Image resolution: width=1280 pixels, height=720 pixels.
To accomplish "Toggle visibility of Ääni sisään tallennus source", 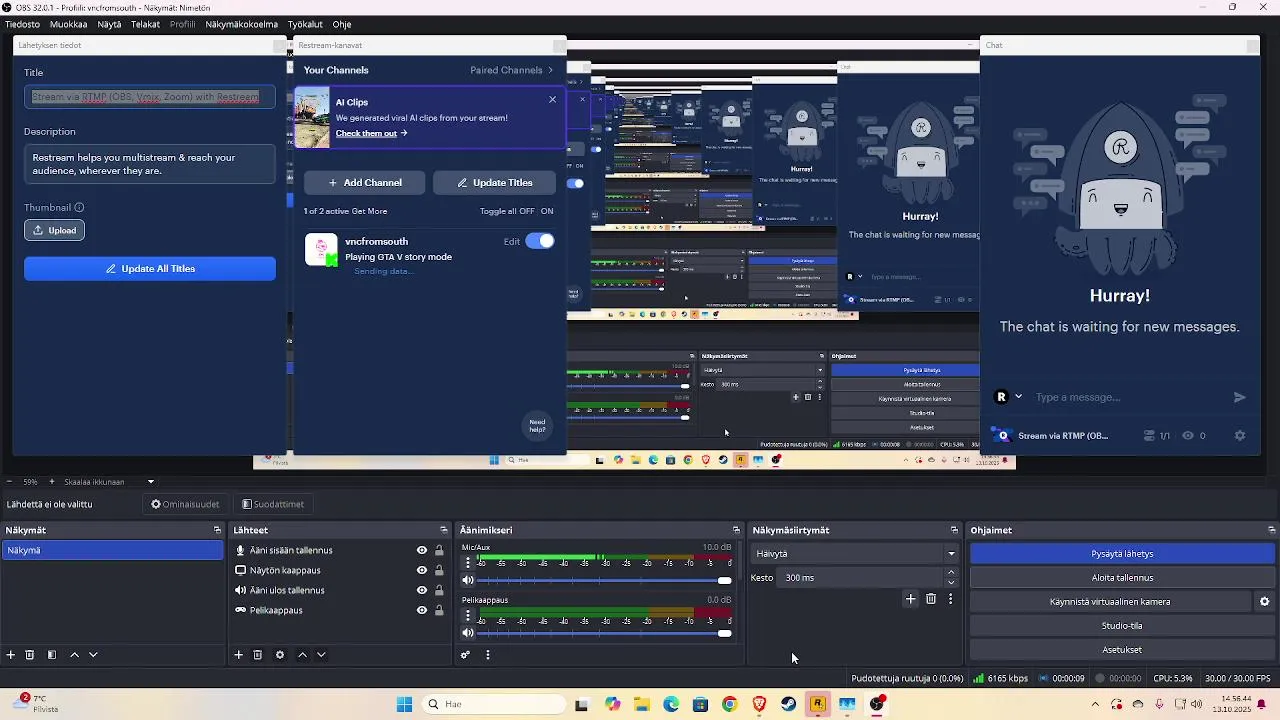I will (422, 550).
